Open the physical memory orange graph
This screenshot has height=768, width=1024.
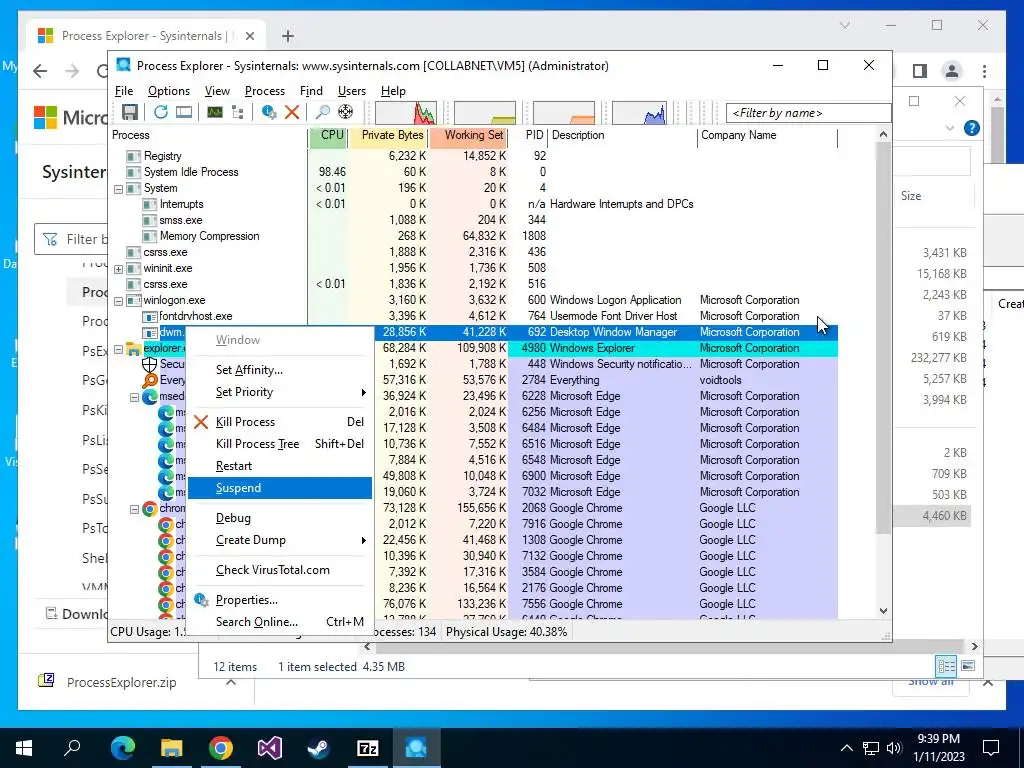[x=564, y=113]
